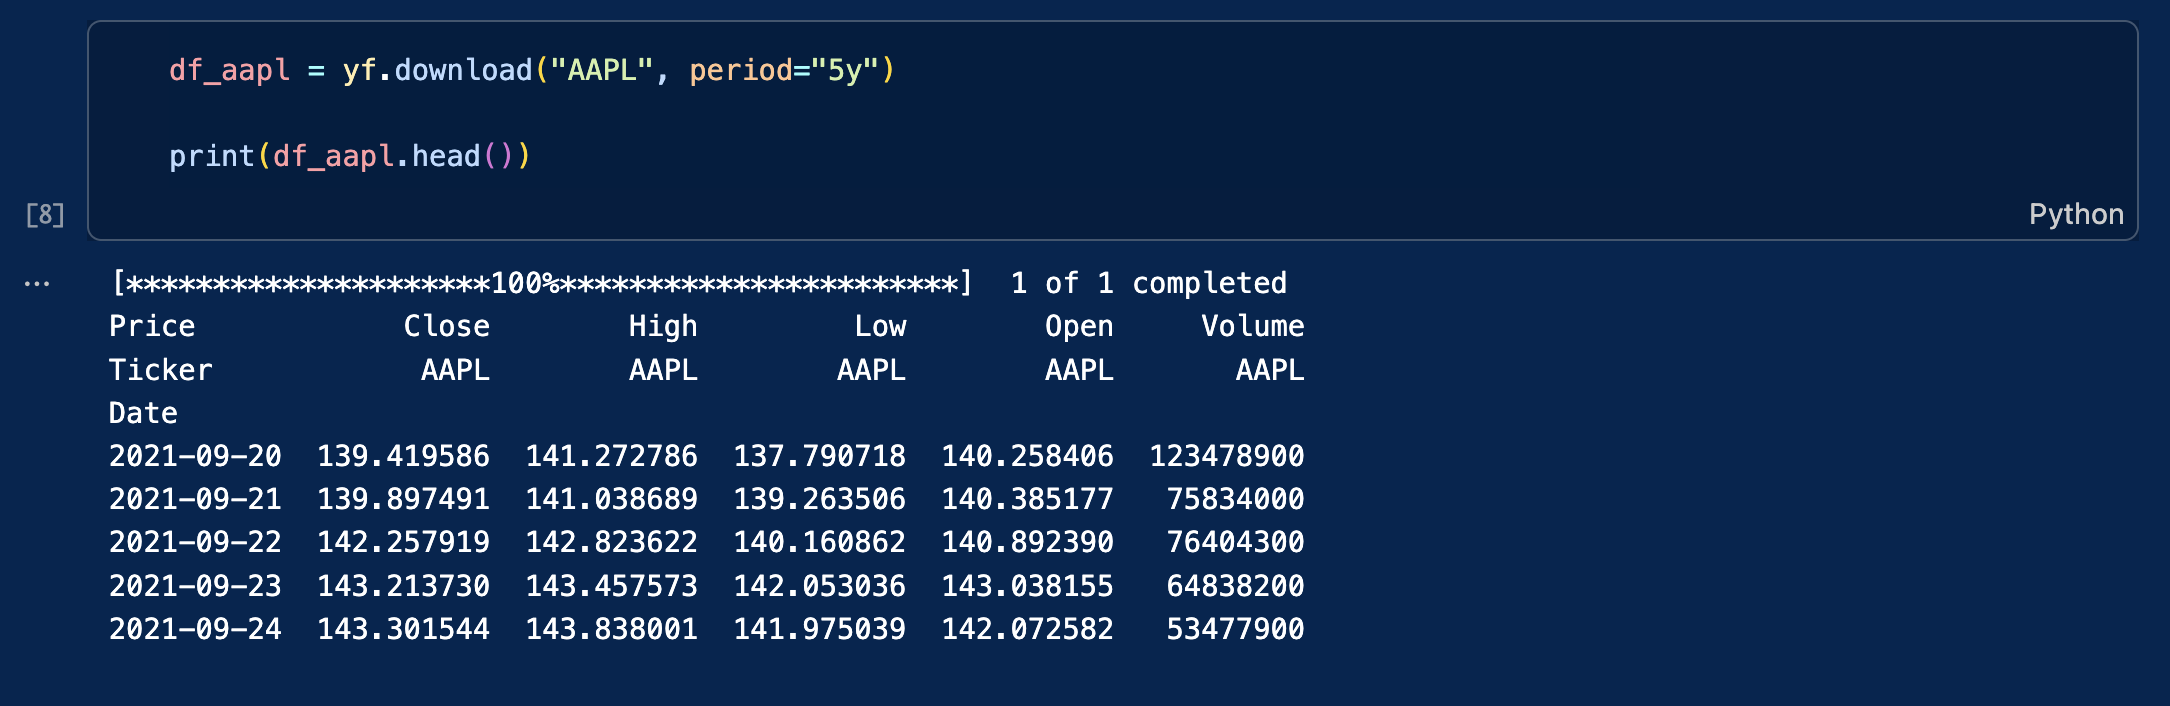This screenshot has width=2170, height=706.
Task: Select volume value 76404300
Action: [1235, 543]
